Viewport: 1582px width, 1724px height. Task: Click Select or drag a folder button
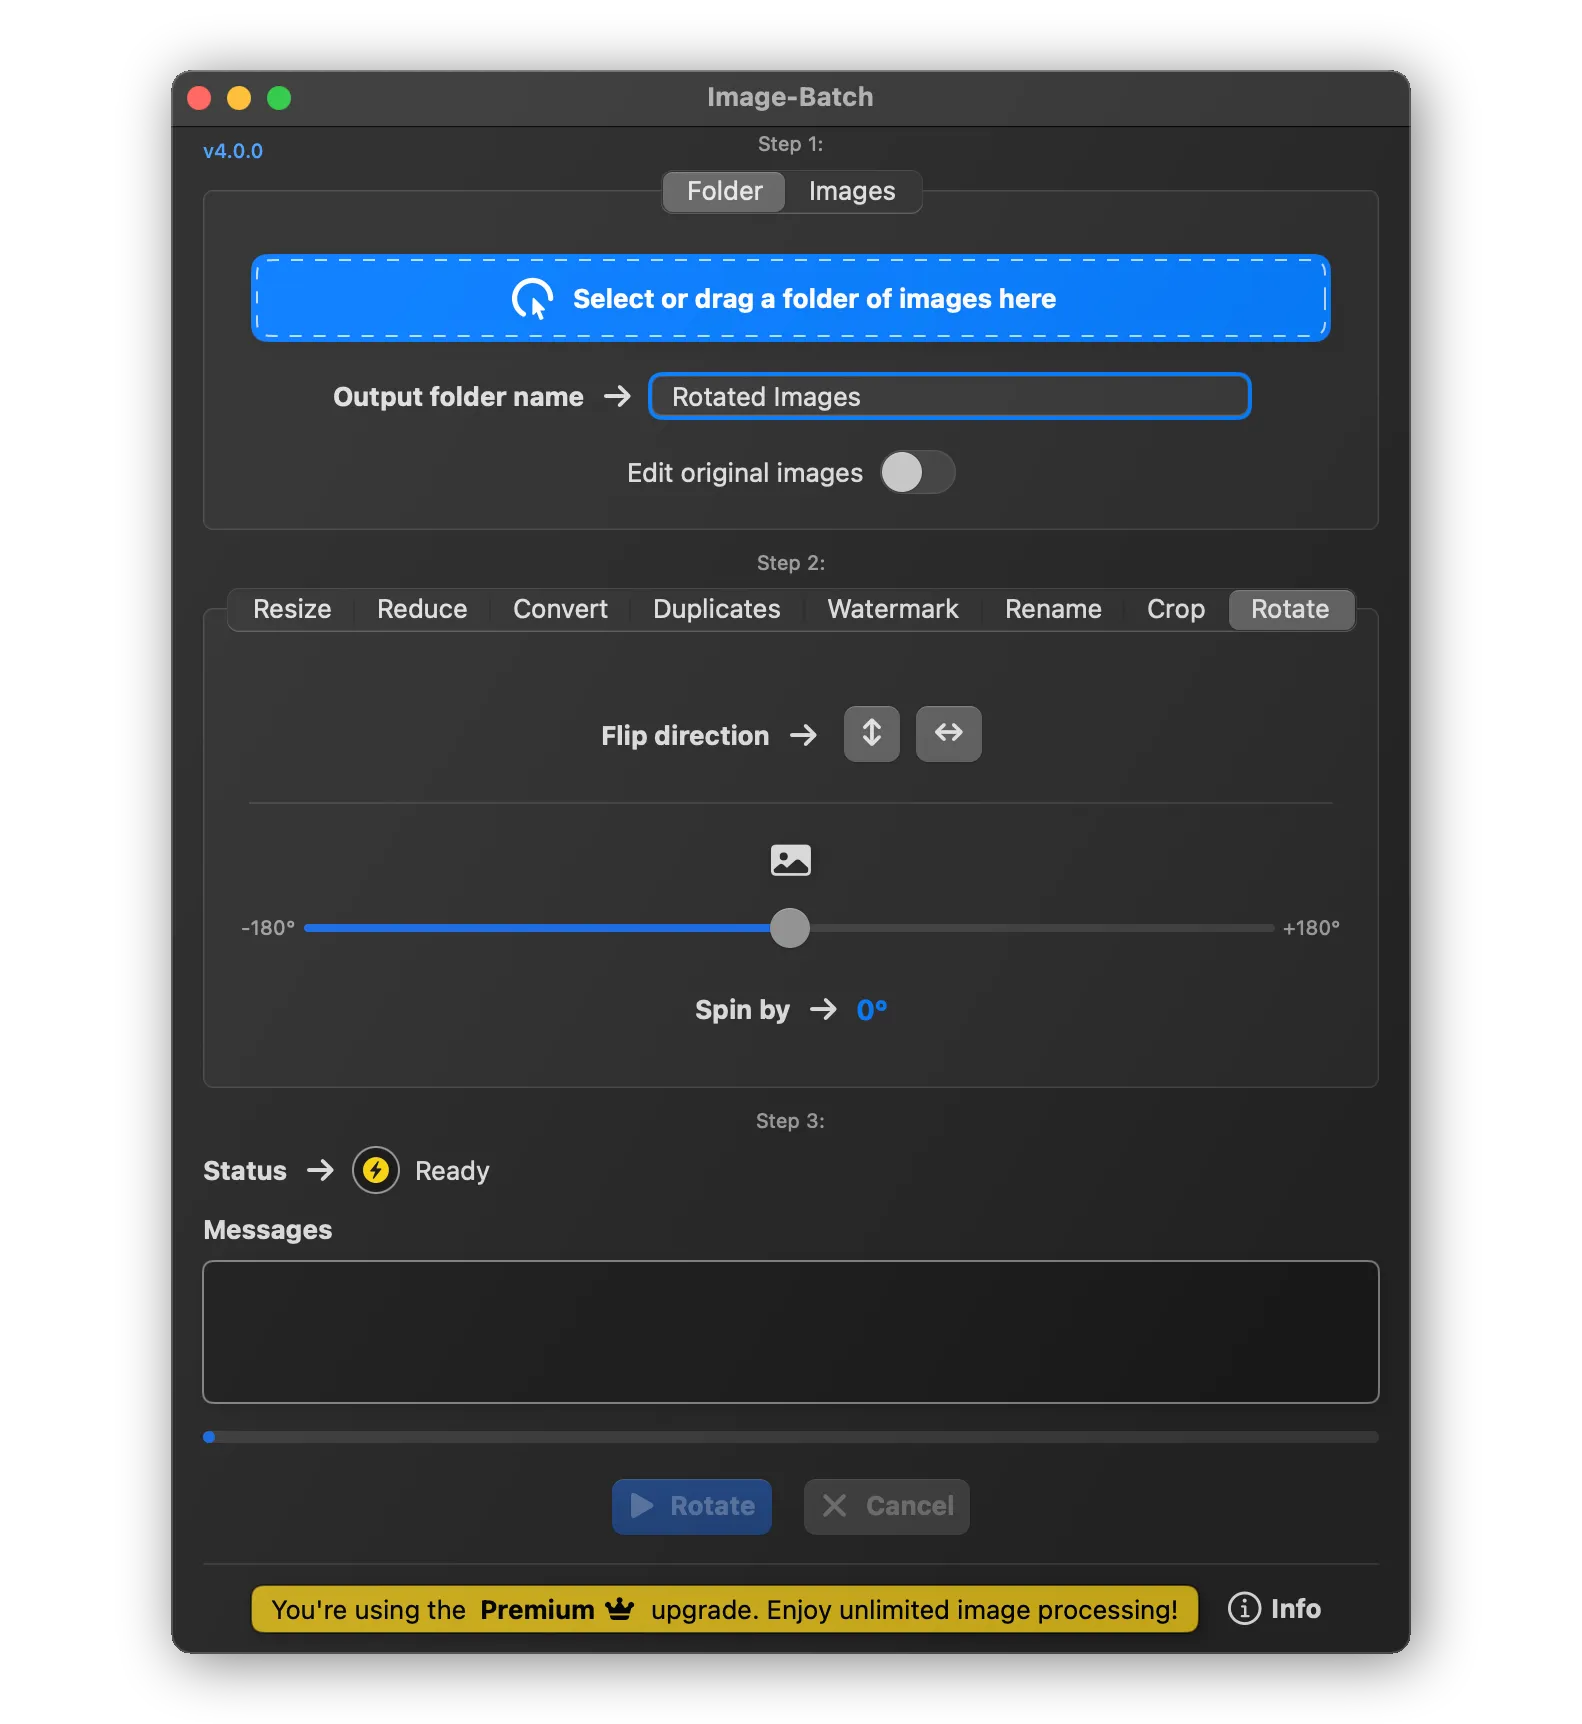pyautogui.click(x=790, y=298)
